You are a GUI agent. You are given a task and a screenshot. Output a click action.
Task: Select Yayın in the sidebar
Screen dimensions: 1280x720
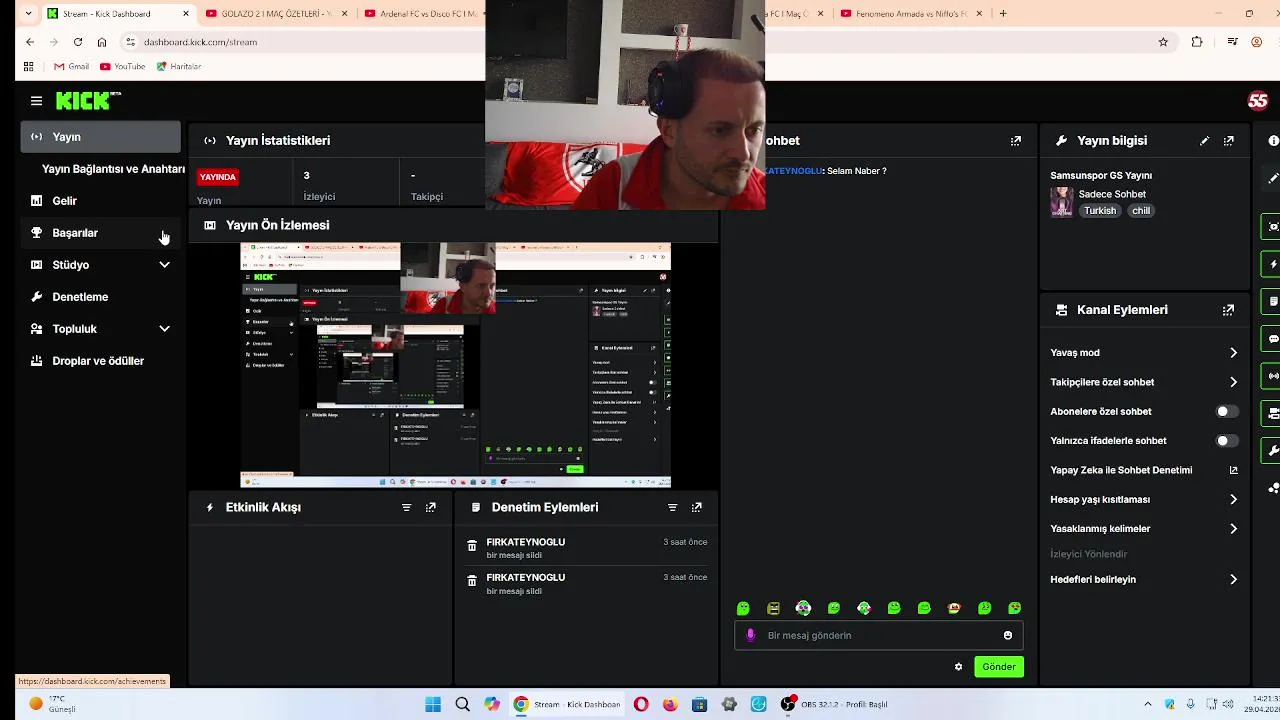[x=100, y=137]
